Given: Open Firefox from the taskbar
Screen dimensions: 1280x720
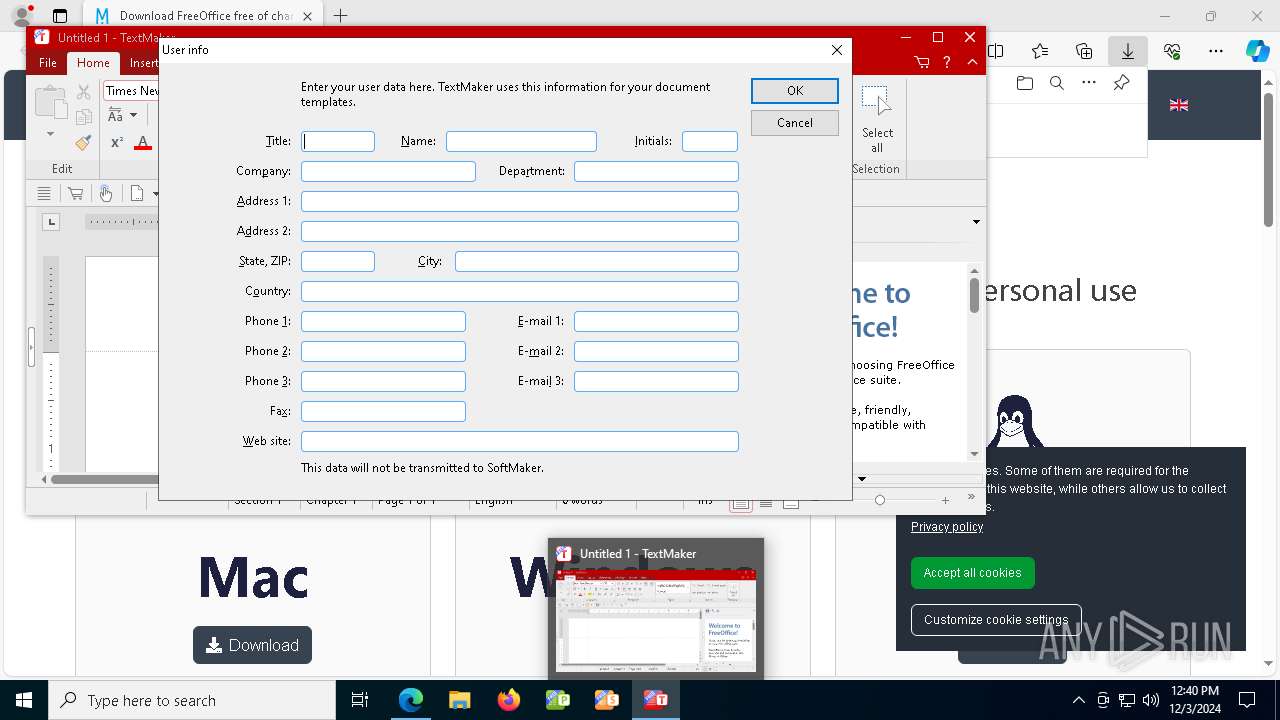Looking at the screenshot, I should pos(509,700).
